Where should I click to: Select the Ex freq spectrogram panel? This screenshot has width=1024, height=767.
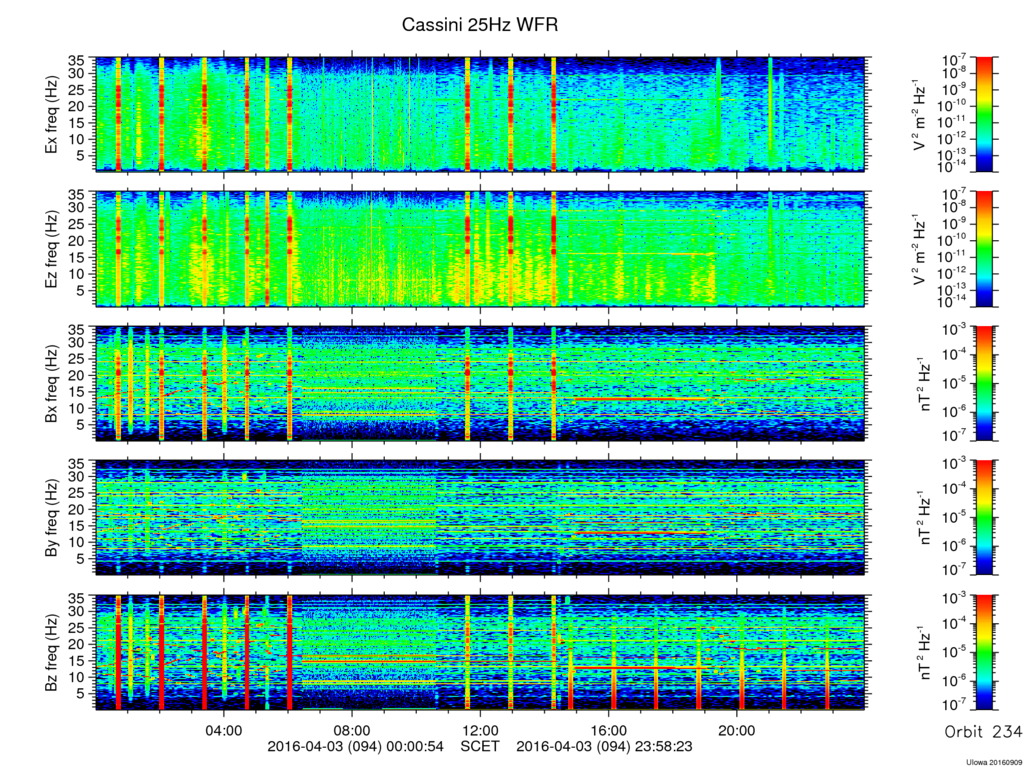(x=481, y=114)
